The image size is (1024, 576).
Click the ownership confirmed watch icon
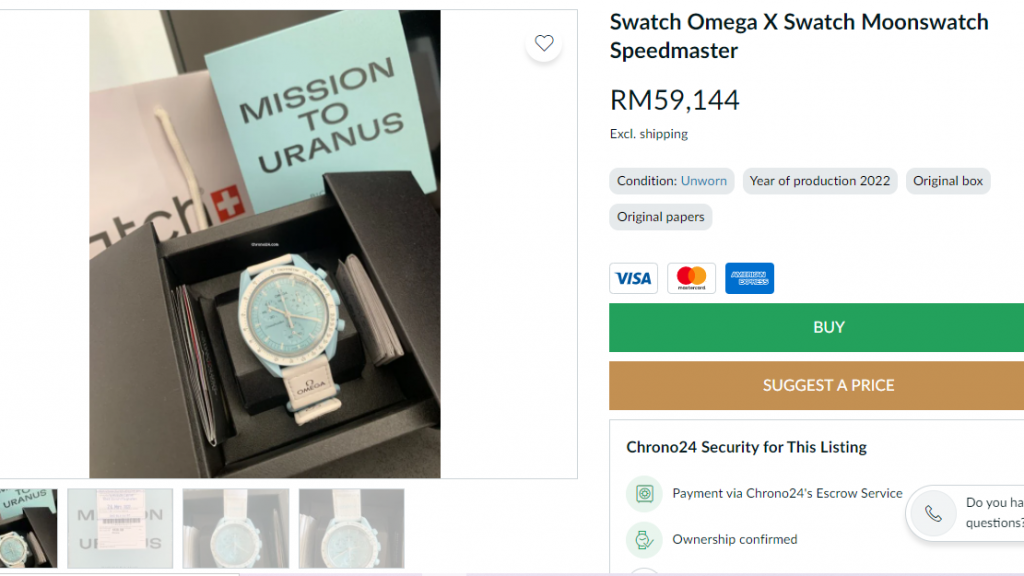[644, 540]
